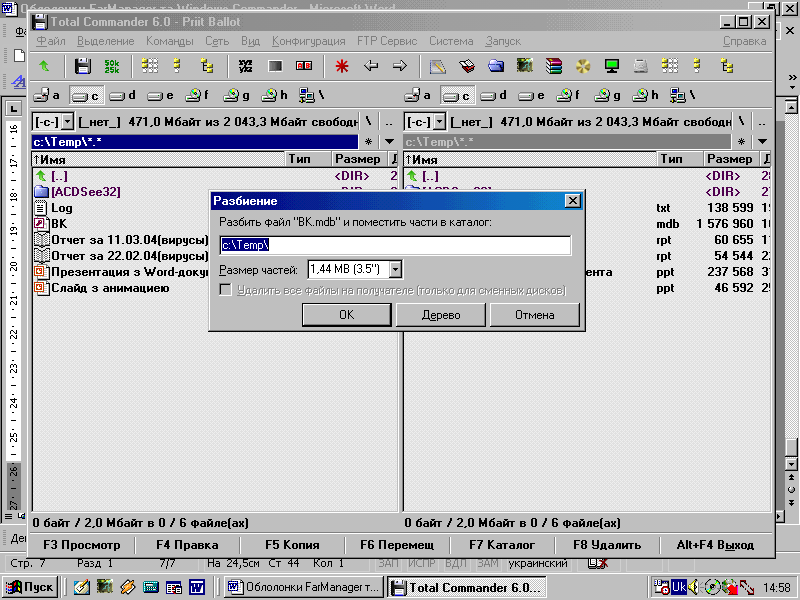Select the [ACDSee32] folder in left panel

(x=86, y=192)
